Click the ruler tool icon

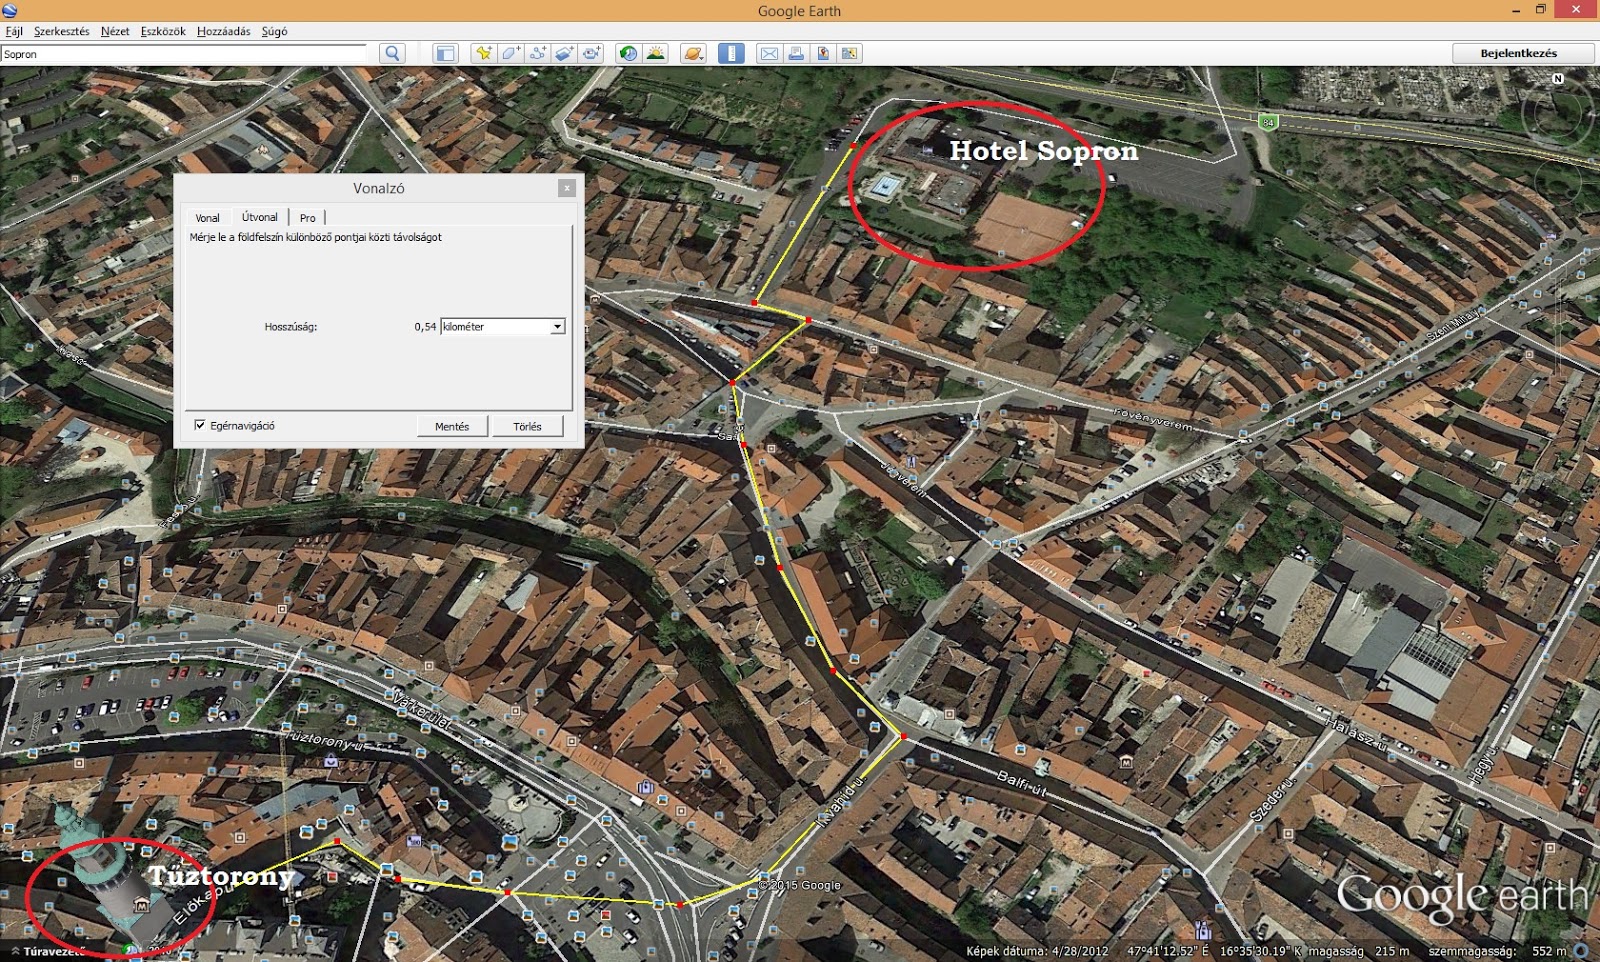(731, 54)
